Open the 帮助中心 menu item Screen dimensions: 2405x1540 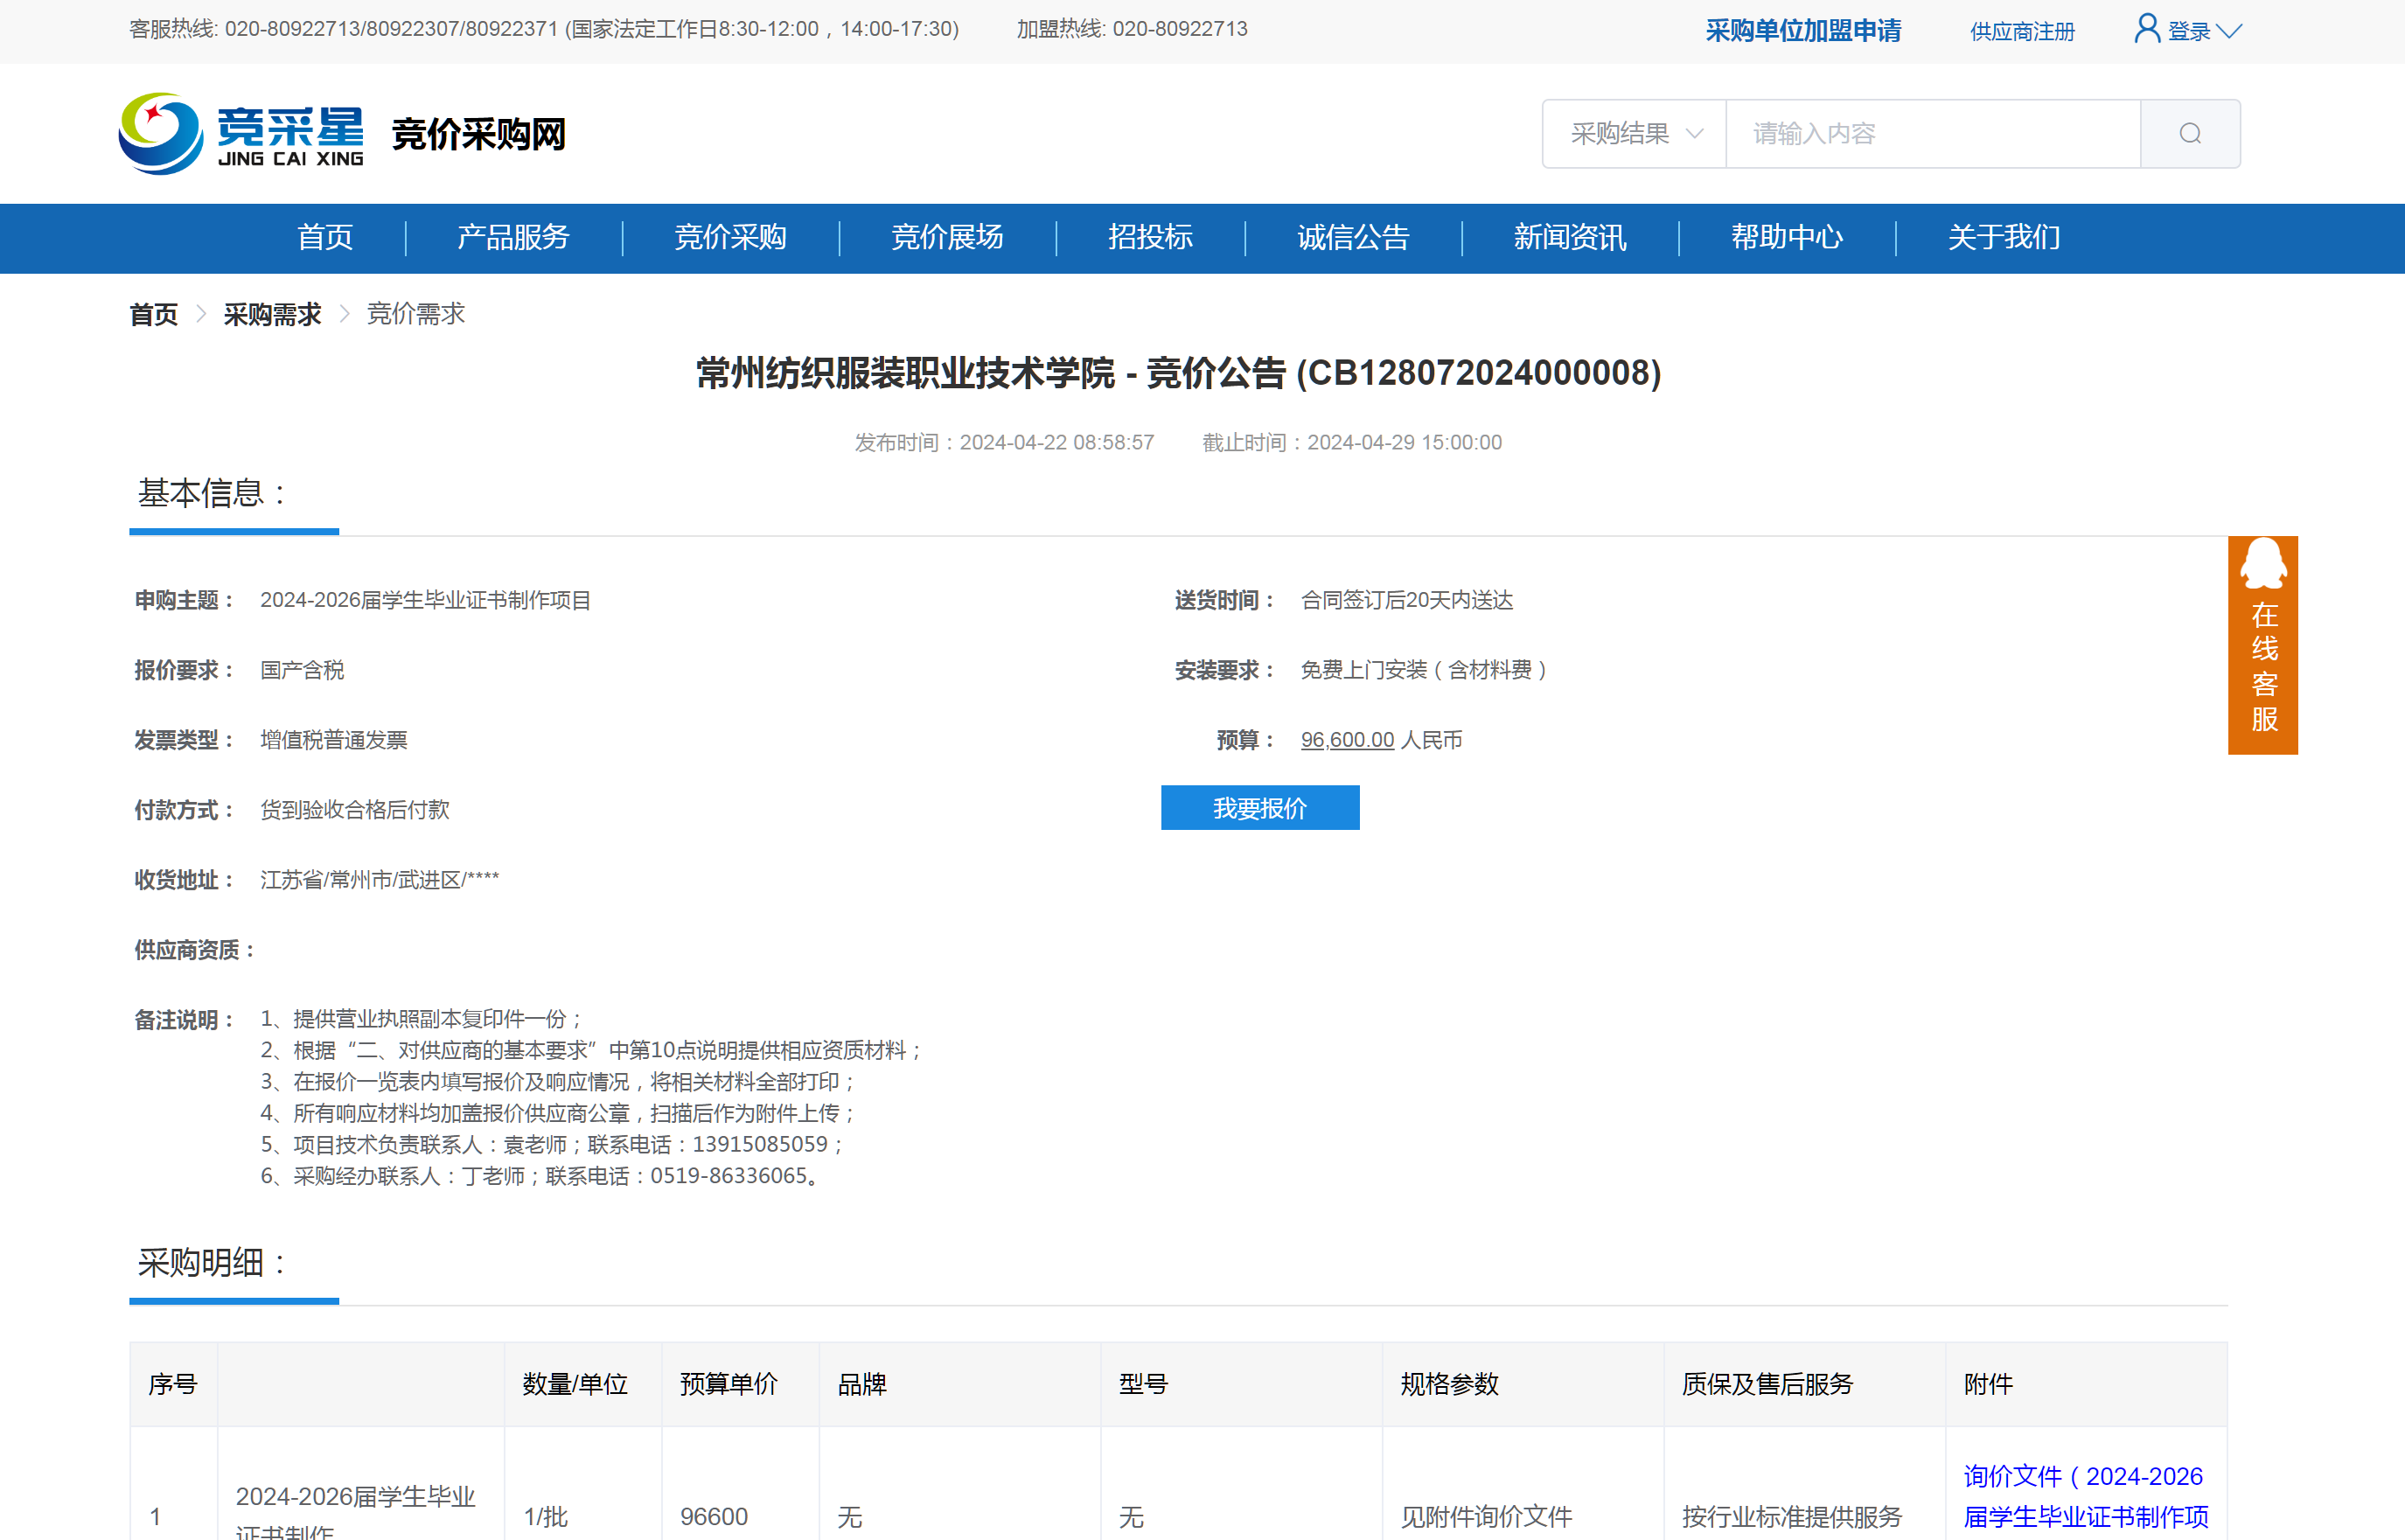pos(1786,238)
